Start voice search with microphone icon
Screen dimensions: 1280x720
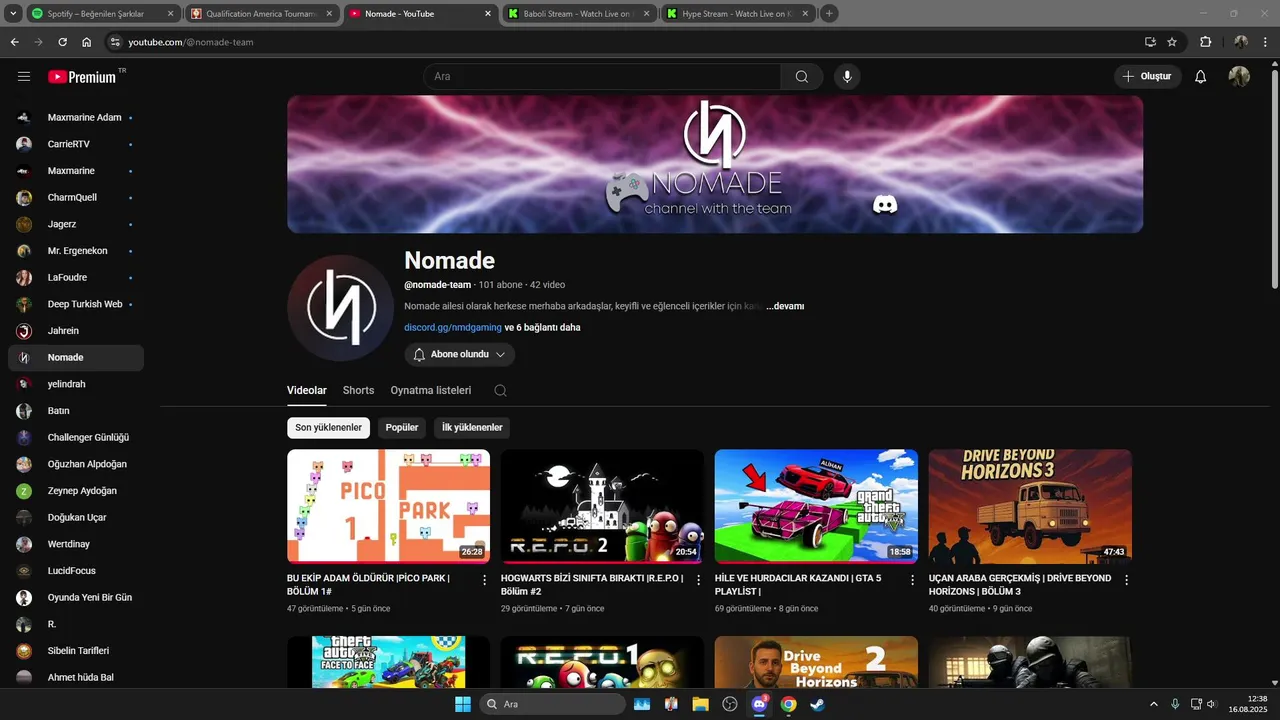pos(847,76)
